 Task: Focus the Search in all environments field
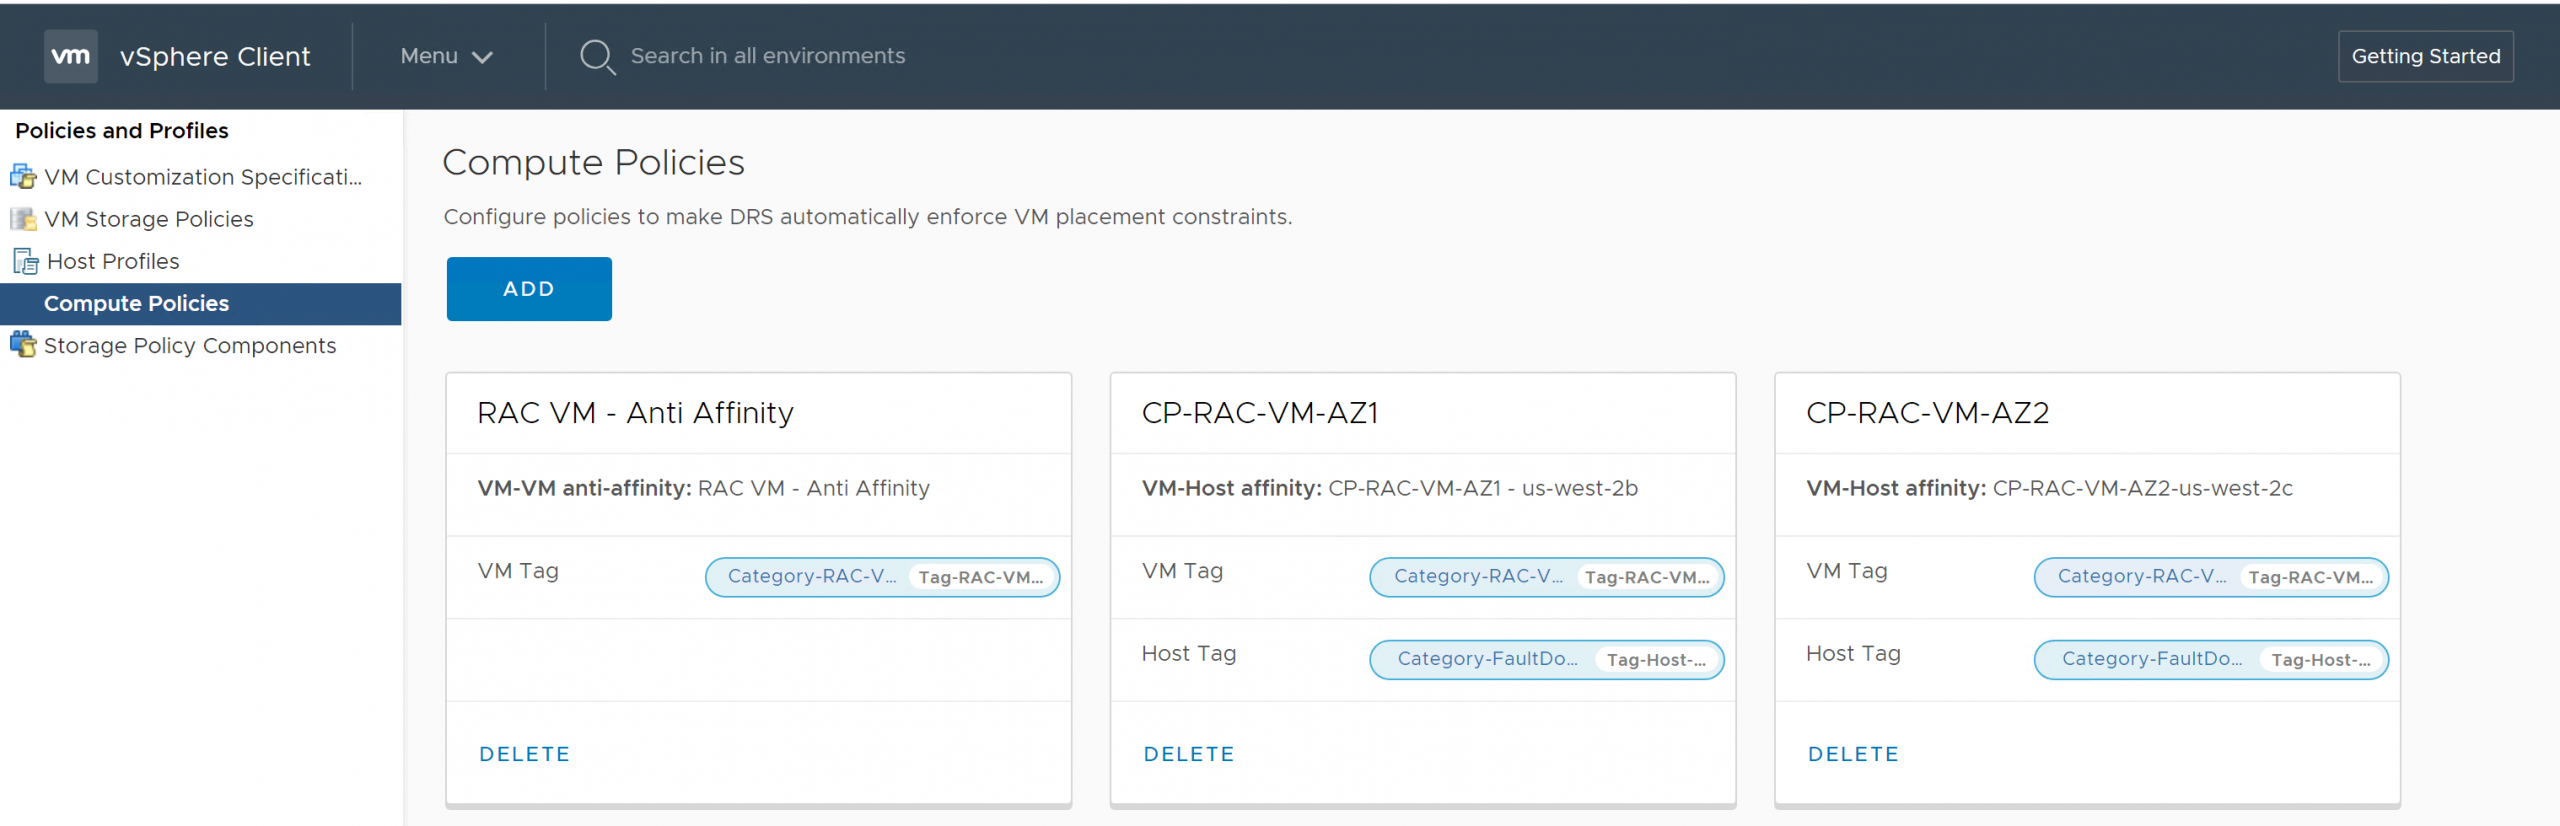coord(767,56)
